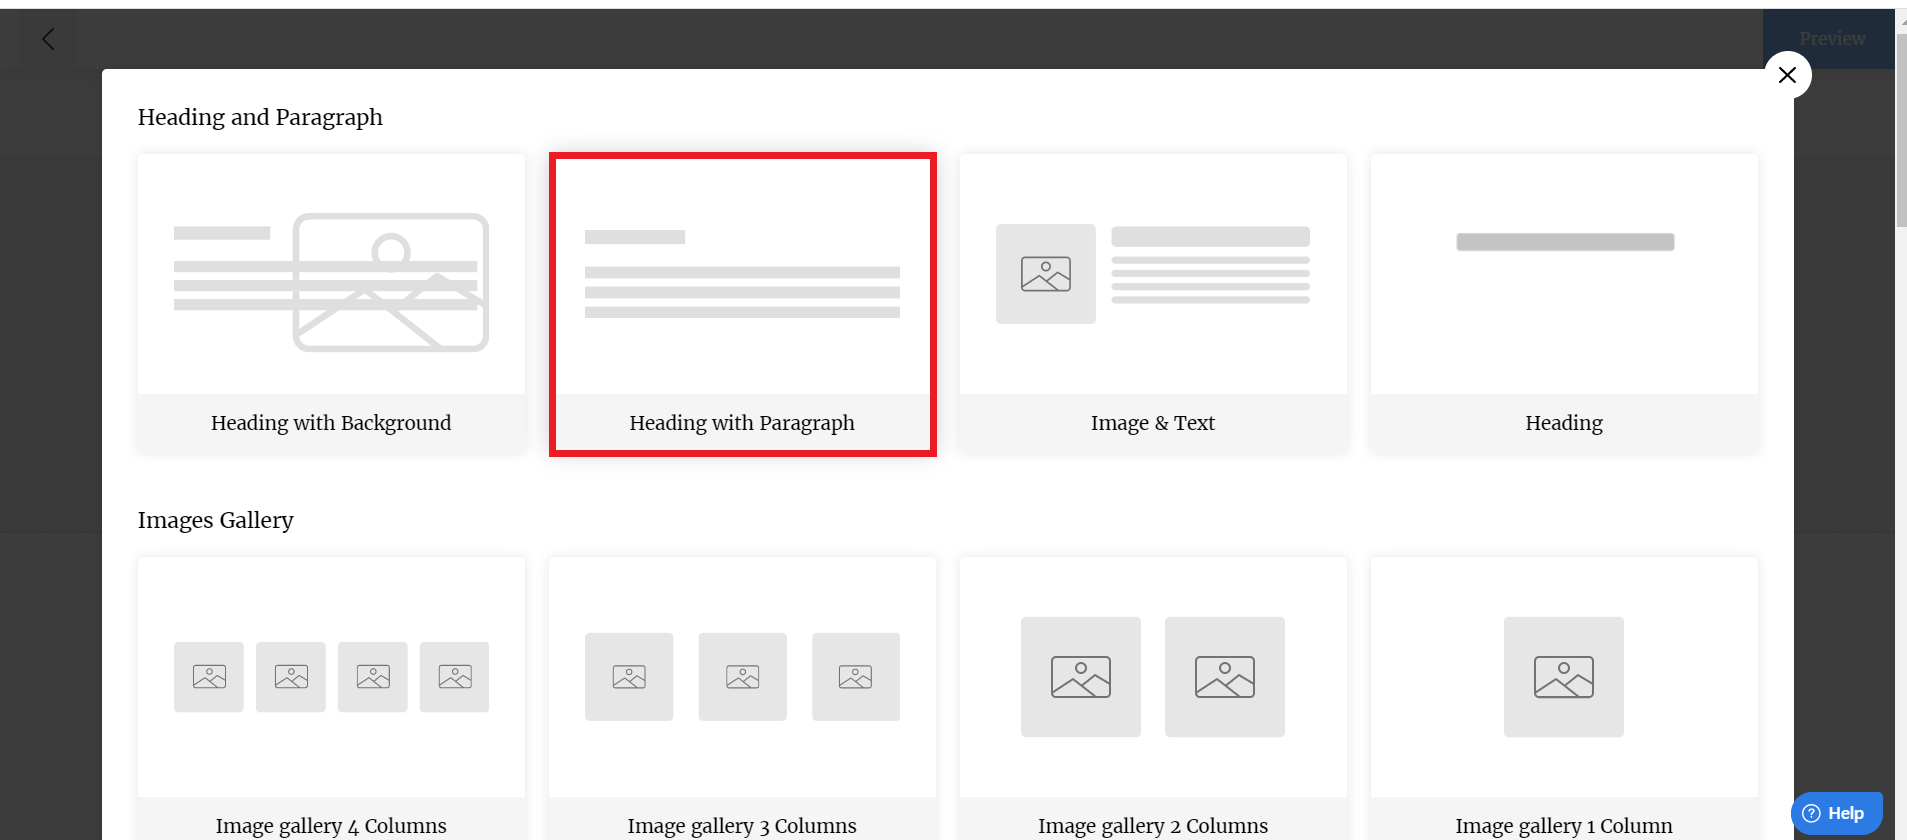Screen dimensions: 1907x840
Task: Pick Image gallery 1 Column layout
Action: coord(1564,698)
